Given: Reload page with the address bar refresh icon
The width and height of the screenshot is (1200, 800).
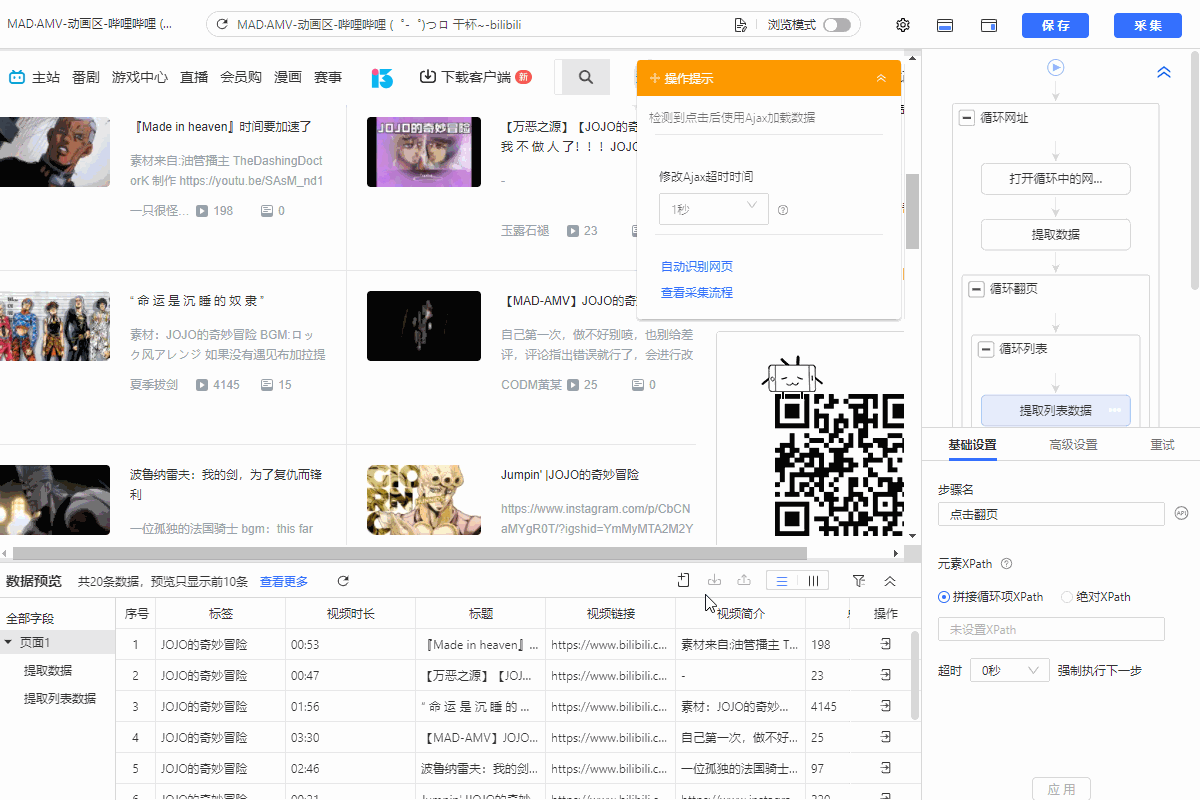Looking at the screenshot, I should tap(221, 25).
